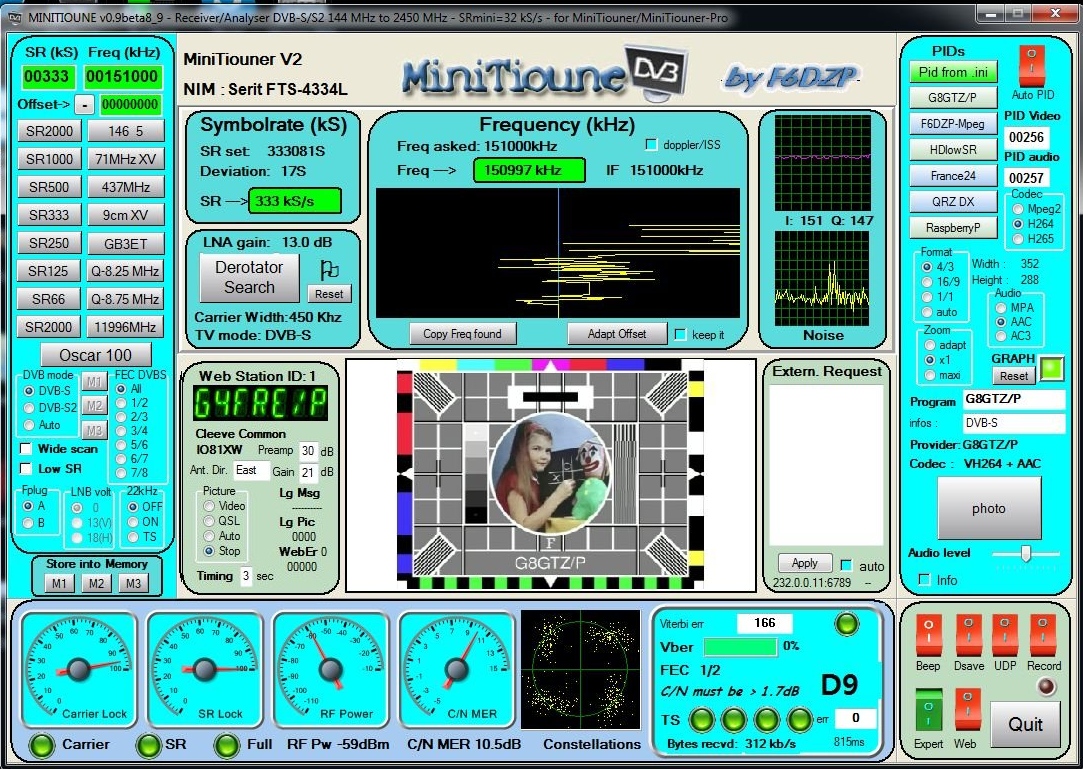The height and width of the screenshot is (769, 1083).
Task: Enable the Low SR checkbox
Action: pos(26,468)
